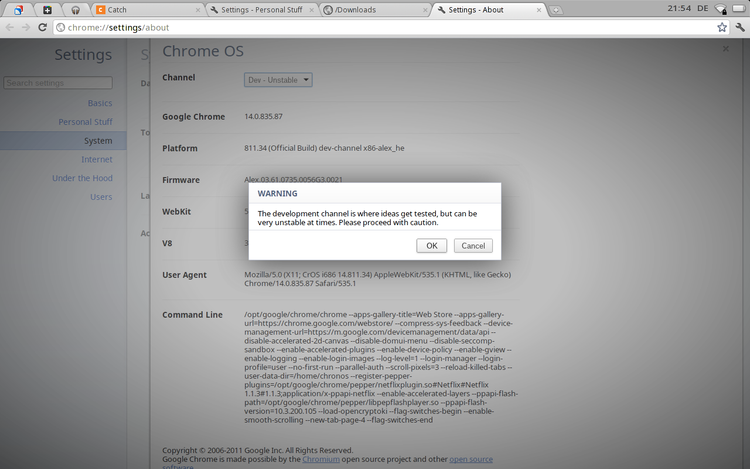Click the chrome://settings/about address bar

[x=380, y=27]
